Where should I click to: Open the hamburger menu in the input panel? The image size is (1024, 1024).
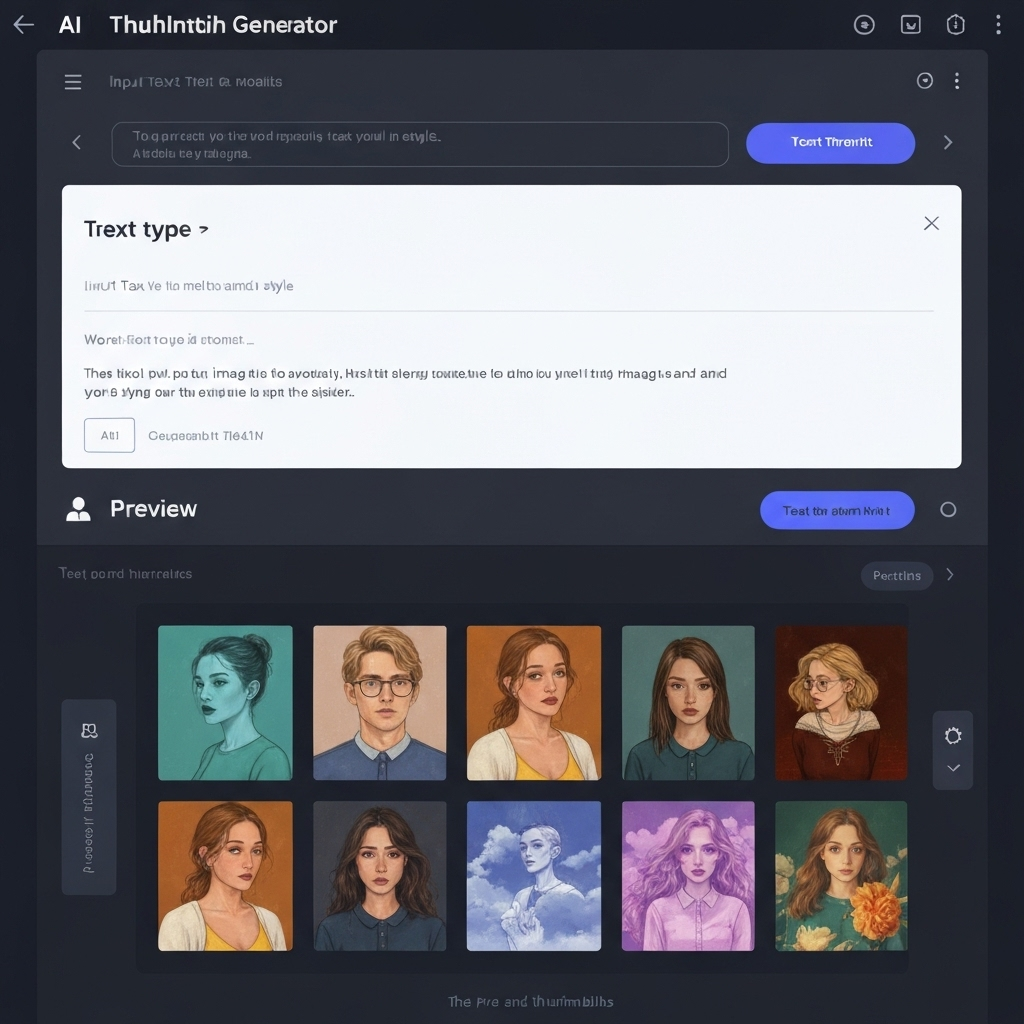[x=73, y=82]
